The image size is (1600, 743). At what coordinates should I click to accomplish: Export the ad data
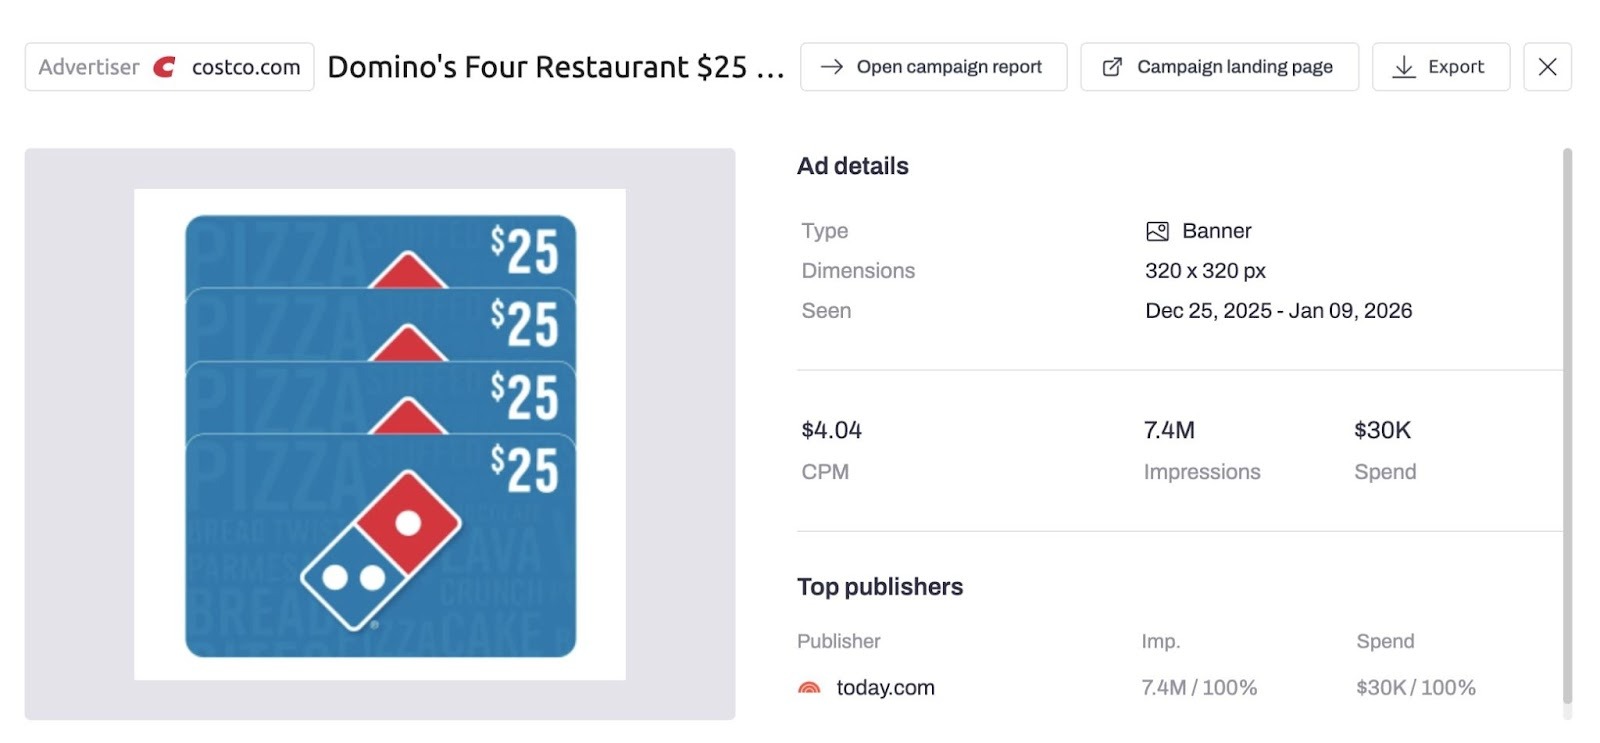[1441, 66]
